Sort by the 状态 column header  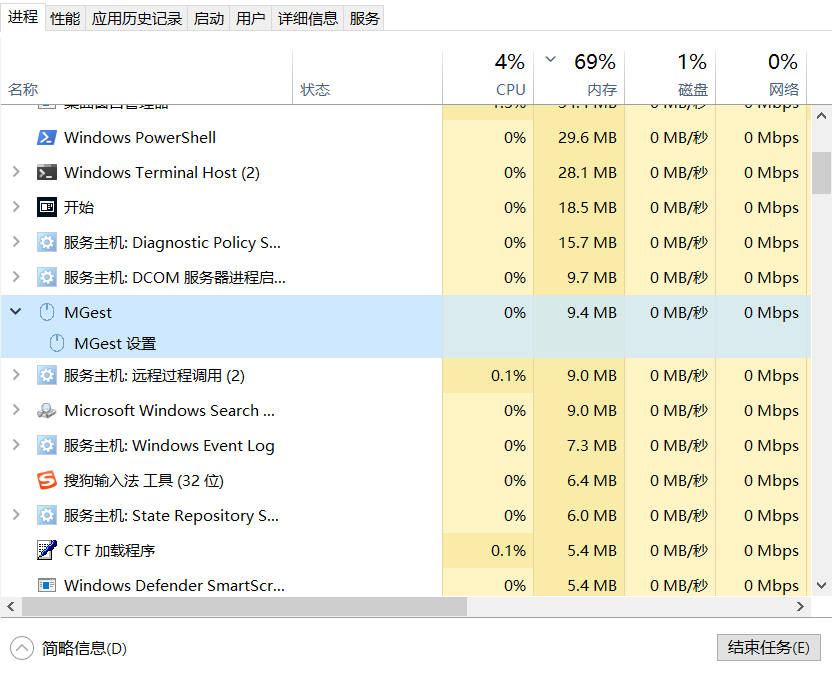(368, 77)
